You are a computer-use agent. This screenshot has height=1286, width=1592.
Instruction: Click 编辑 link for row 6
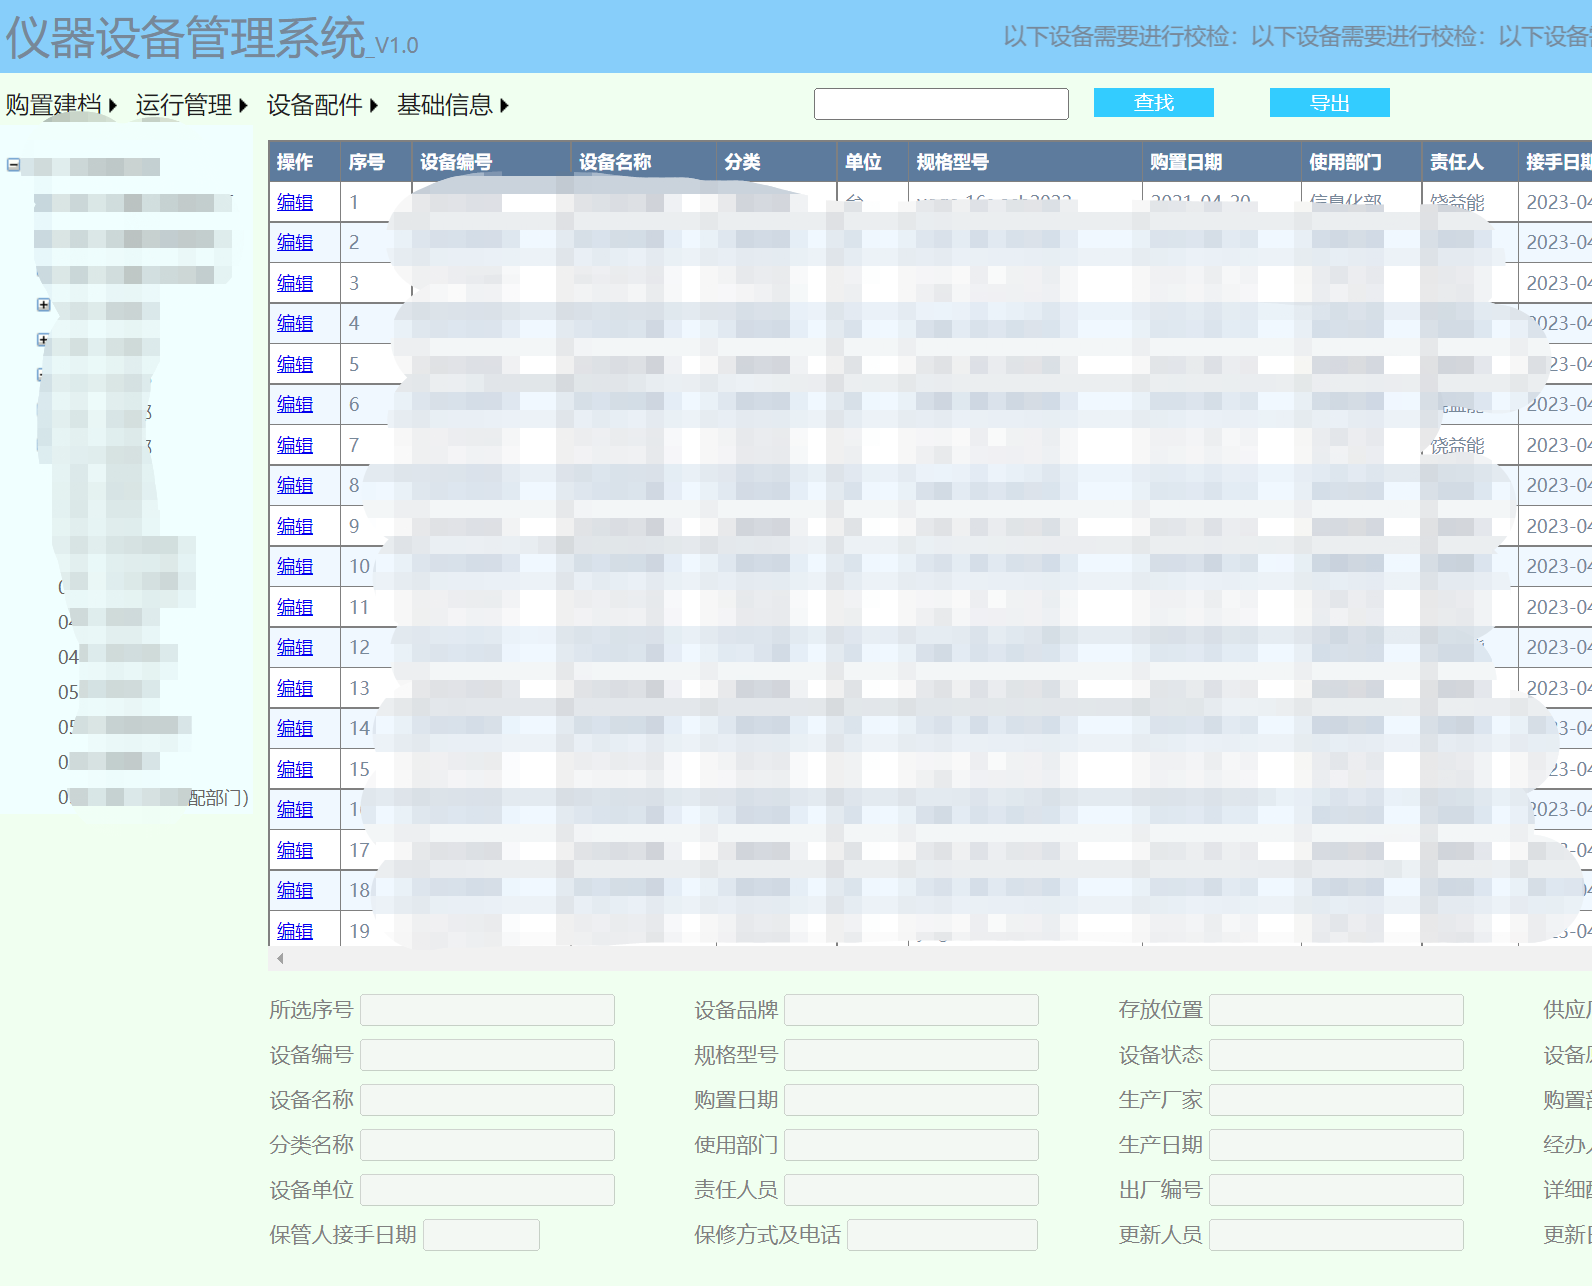(x=295, y=404)
